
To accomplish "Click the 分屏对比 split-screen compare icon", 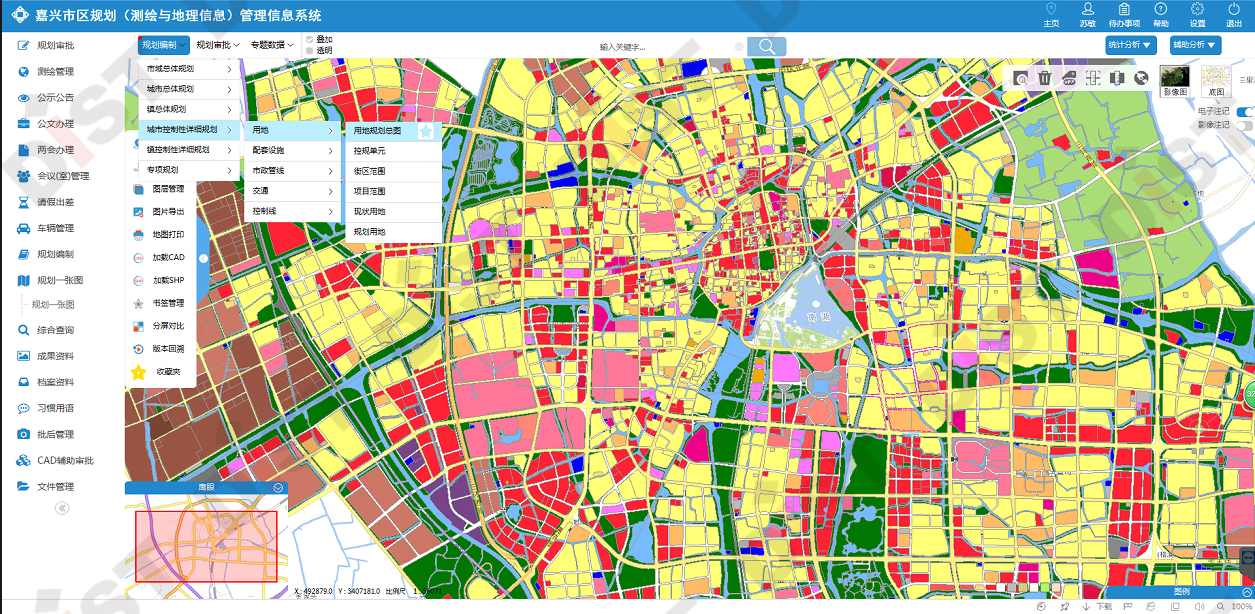I will tap(139, 326).
